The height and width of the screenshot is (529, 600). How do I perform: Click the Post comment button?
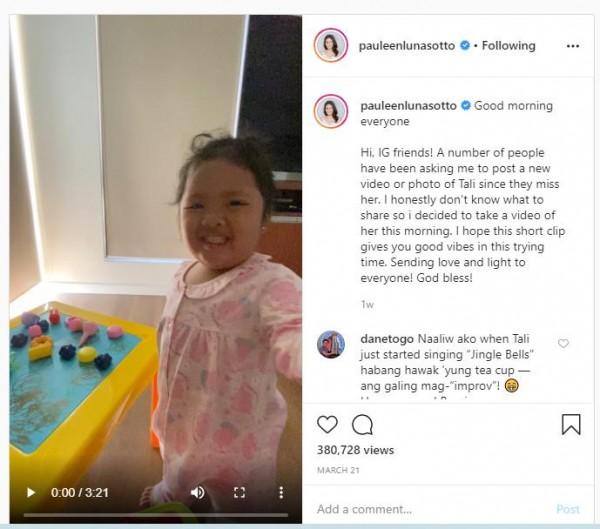(x=568, y=509)
